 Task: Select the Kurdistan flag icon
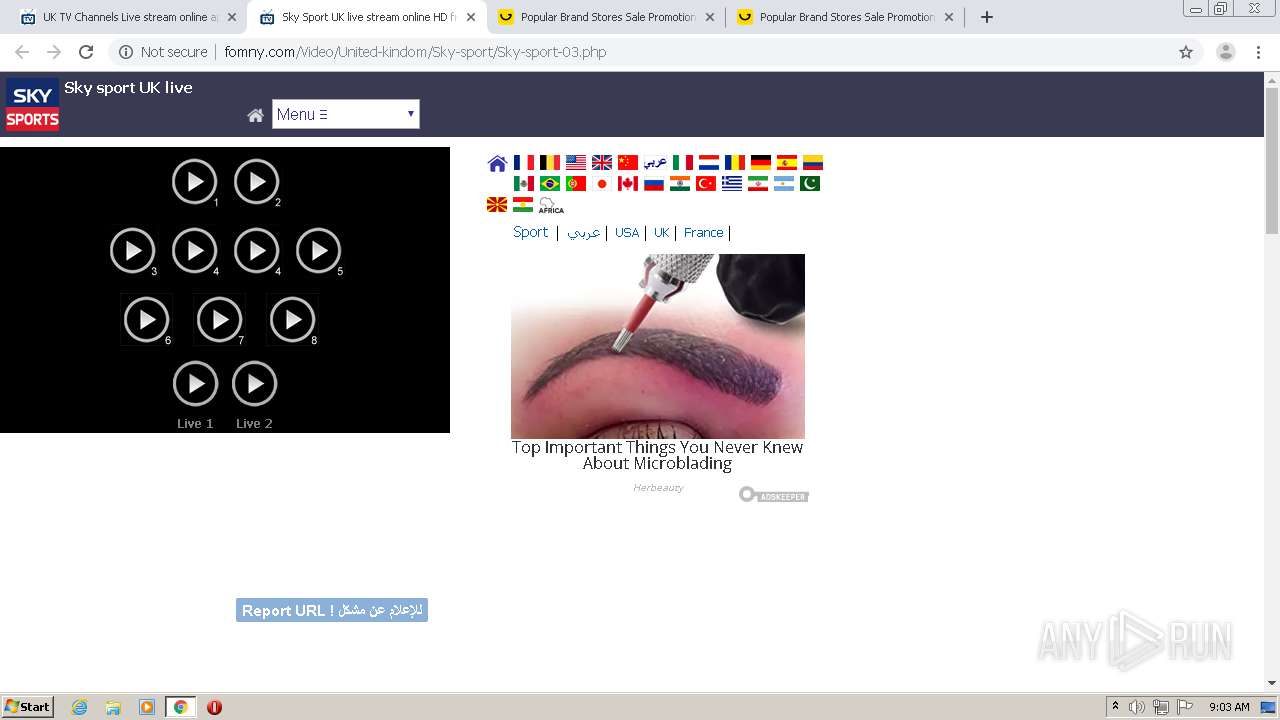point(523,204)
